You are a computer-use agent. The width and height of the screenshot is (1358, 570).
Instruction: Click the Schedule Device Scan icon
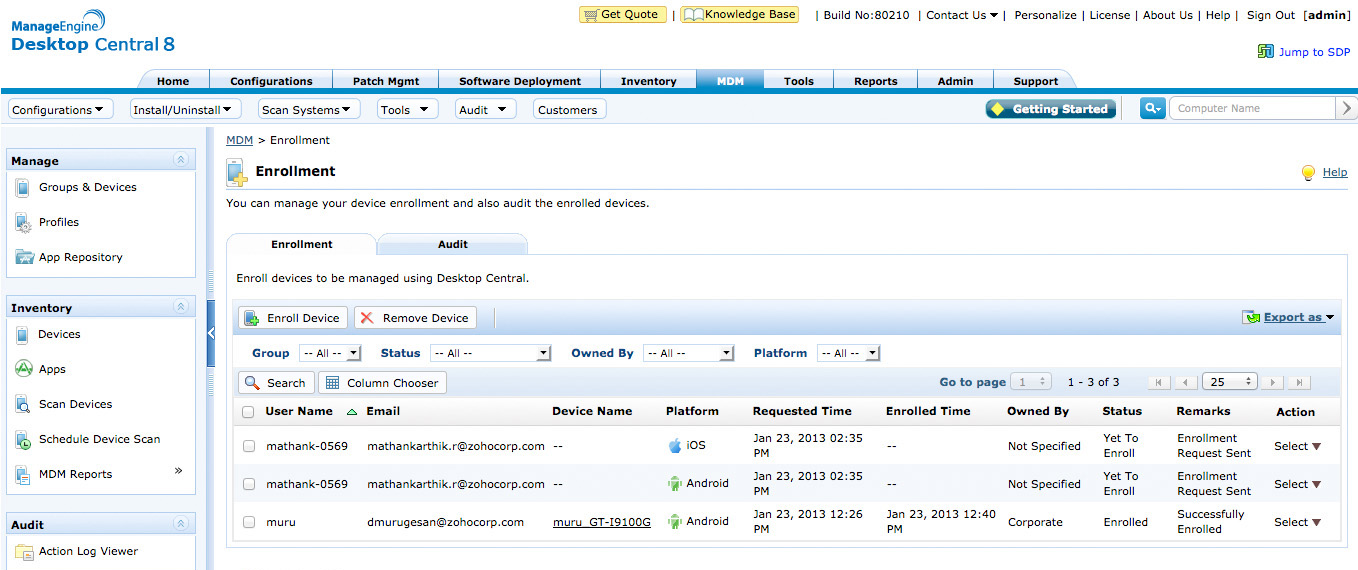point(23,439)
